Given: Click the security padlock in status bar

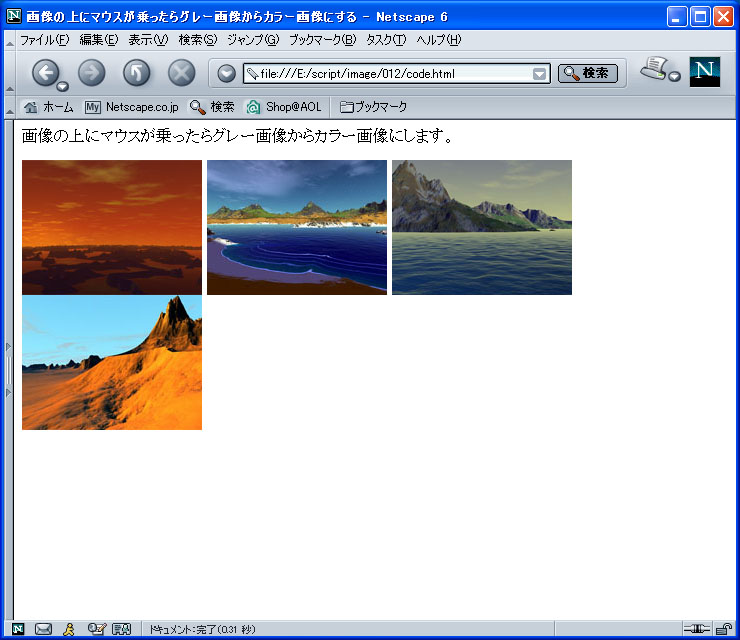Looking at the screenshot, I should coord(723,629).
